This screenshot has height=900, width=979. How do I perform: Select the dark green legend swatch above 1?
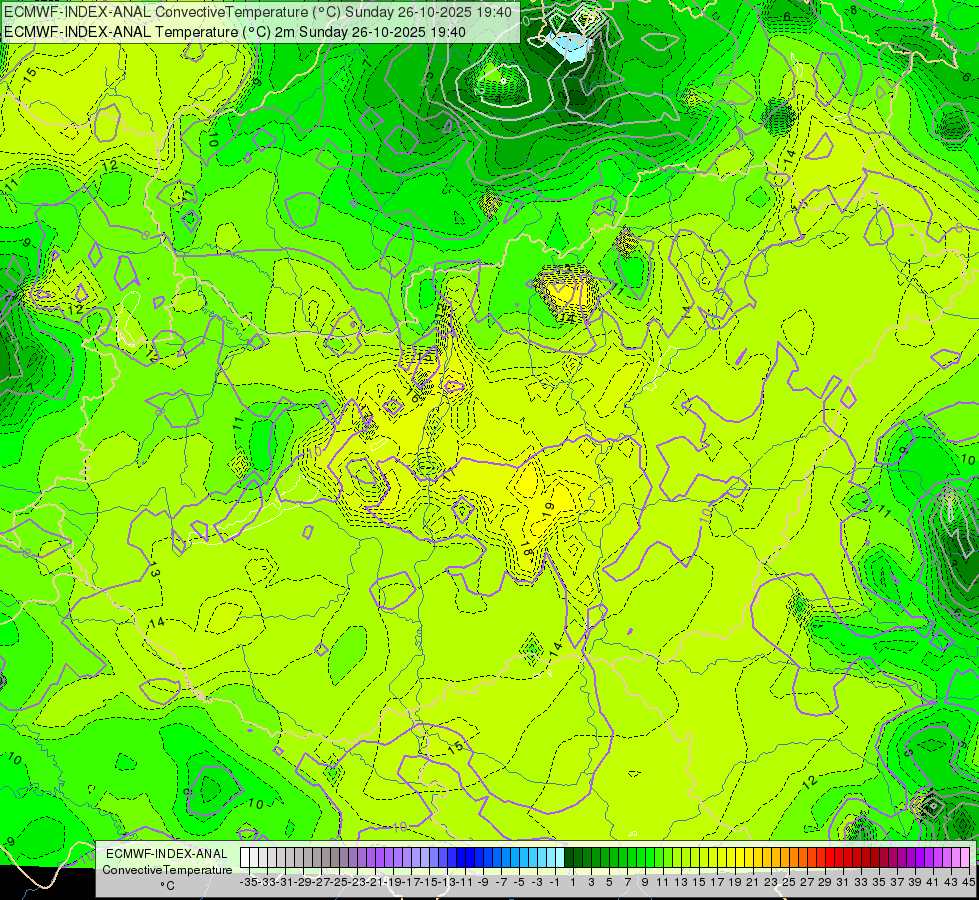pyautogui.click(x=569, y=857)
